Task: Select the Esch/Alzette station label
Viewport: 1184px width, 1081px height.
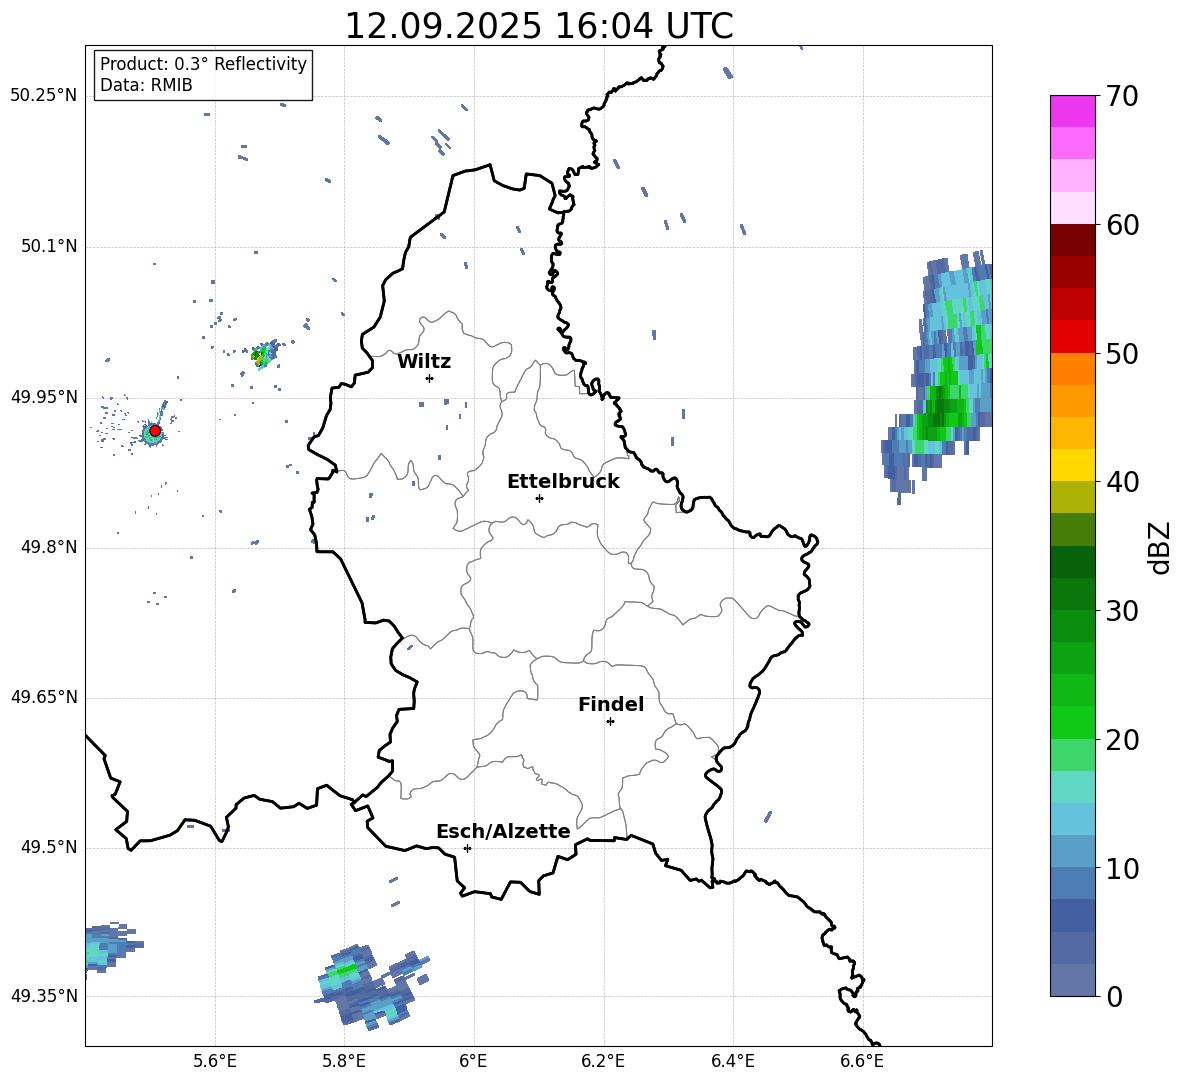Action: [x=504, y=831]
